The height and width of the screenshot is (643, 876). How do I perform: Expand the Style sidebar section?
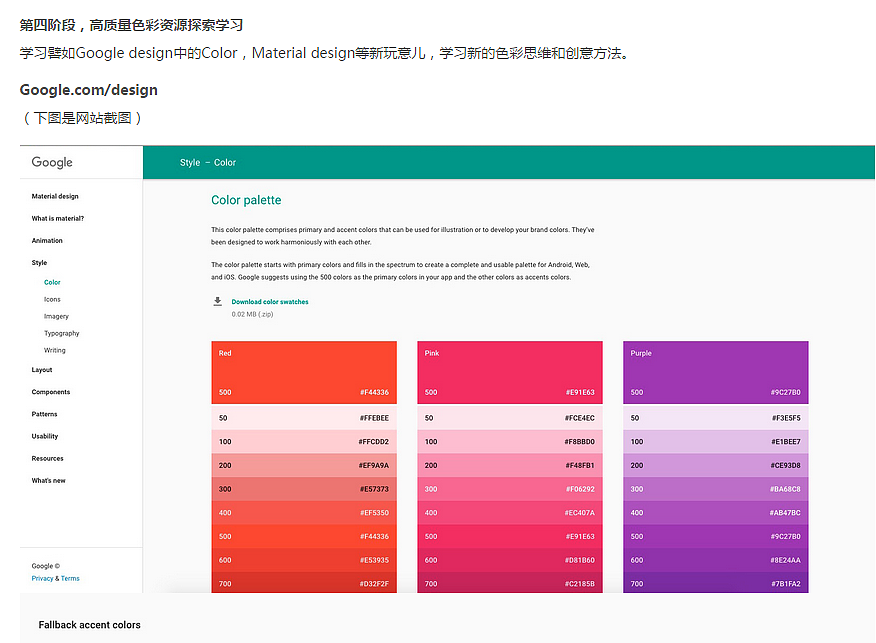(39, 262)
